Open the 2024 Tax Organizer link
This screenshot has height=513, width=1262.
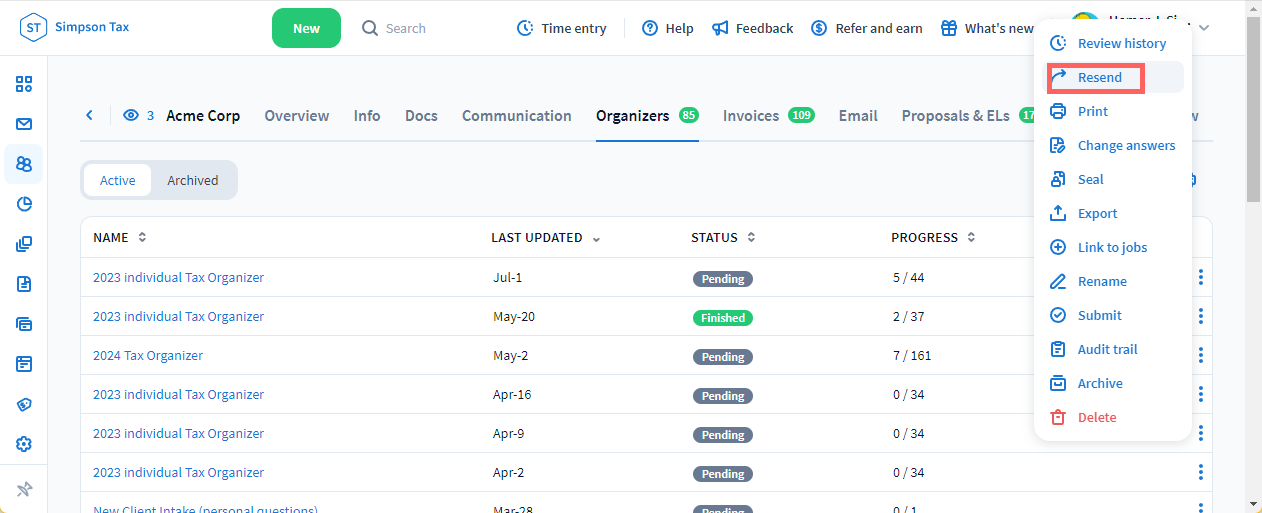148,355
